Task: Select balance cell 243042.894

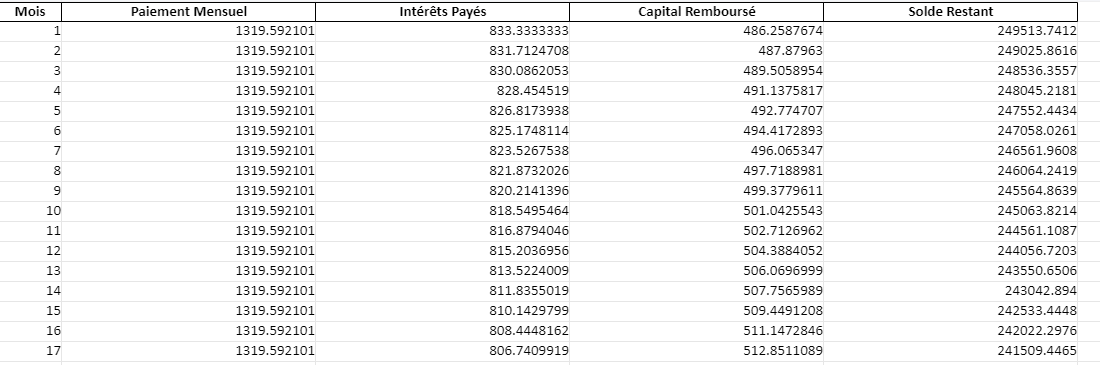Action: 951,291
